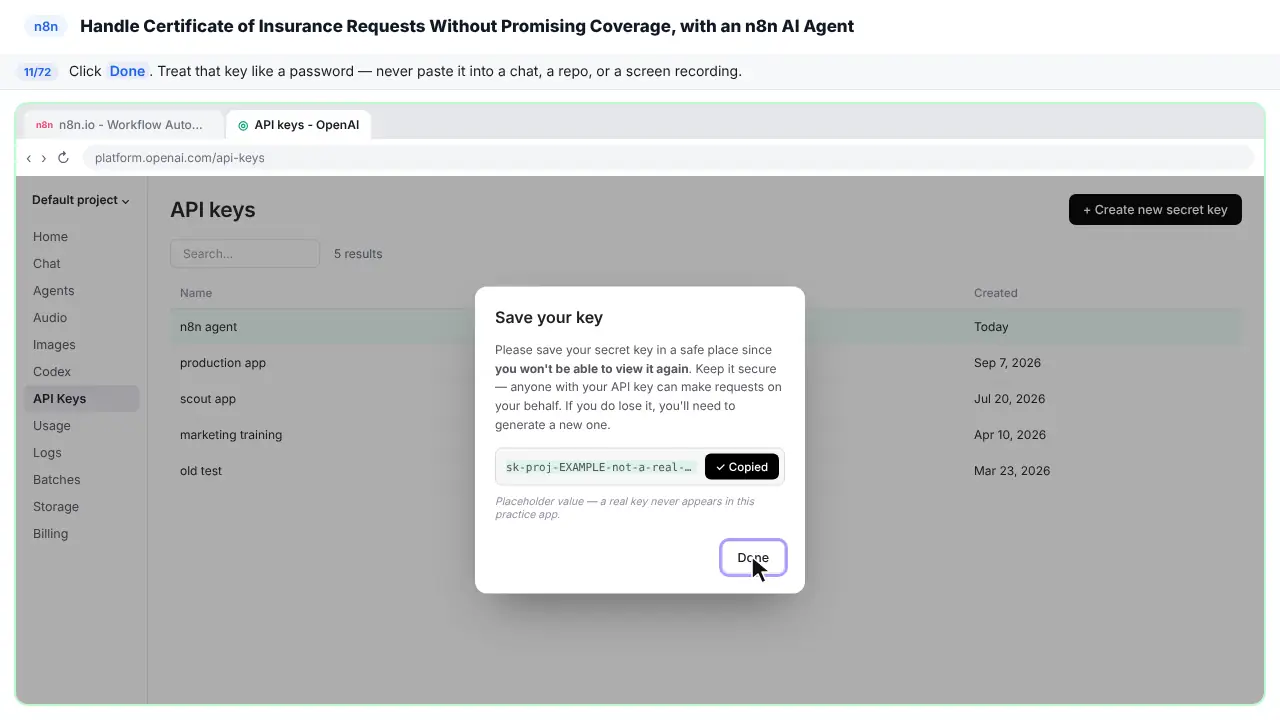
Task: Select Agents in the sidebar menu
Action: pos(54,291)
